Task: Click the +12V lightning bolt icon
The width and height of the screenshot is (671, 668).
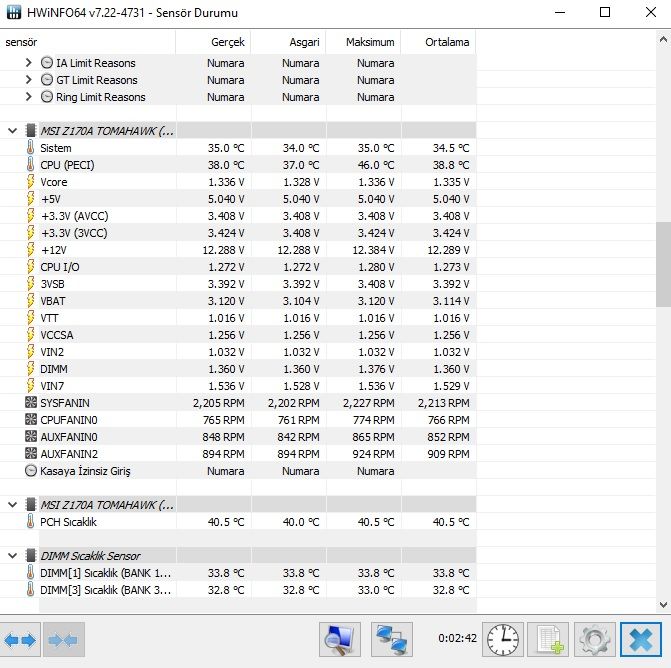Action: pyautogui.click(x=30, y=250)
